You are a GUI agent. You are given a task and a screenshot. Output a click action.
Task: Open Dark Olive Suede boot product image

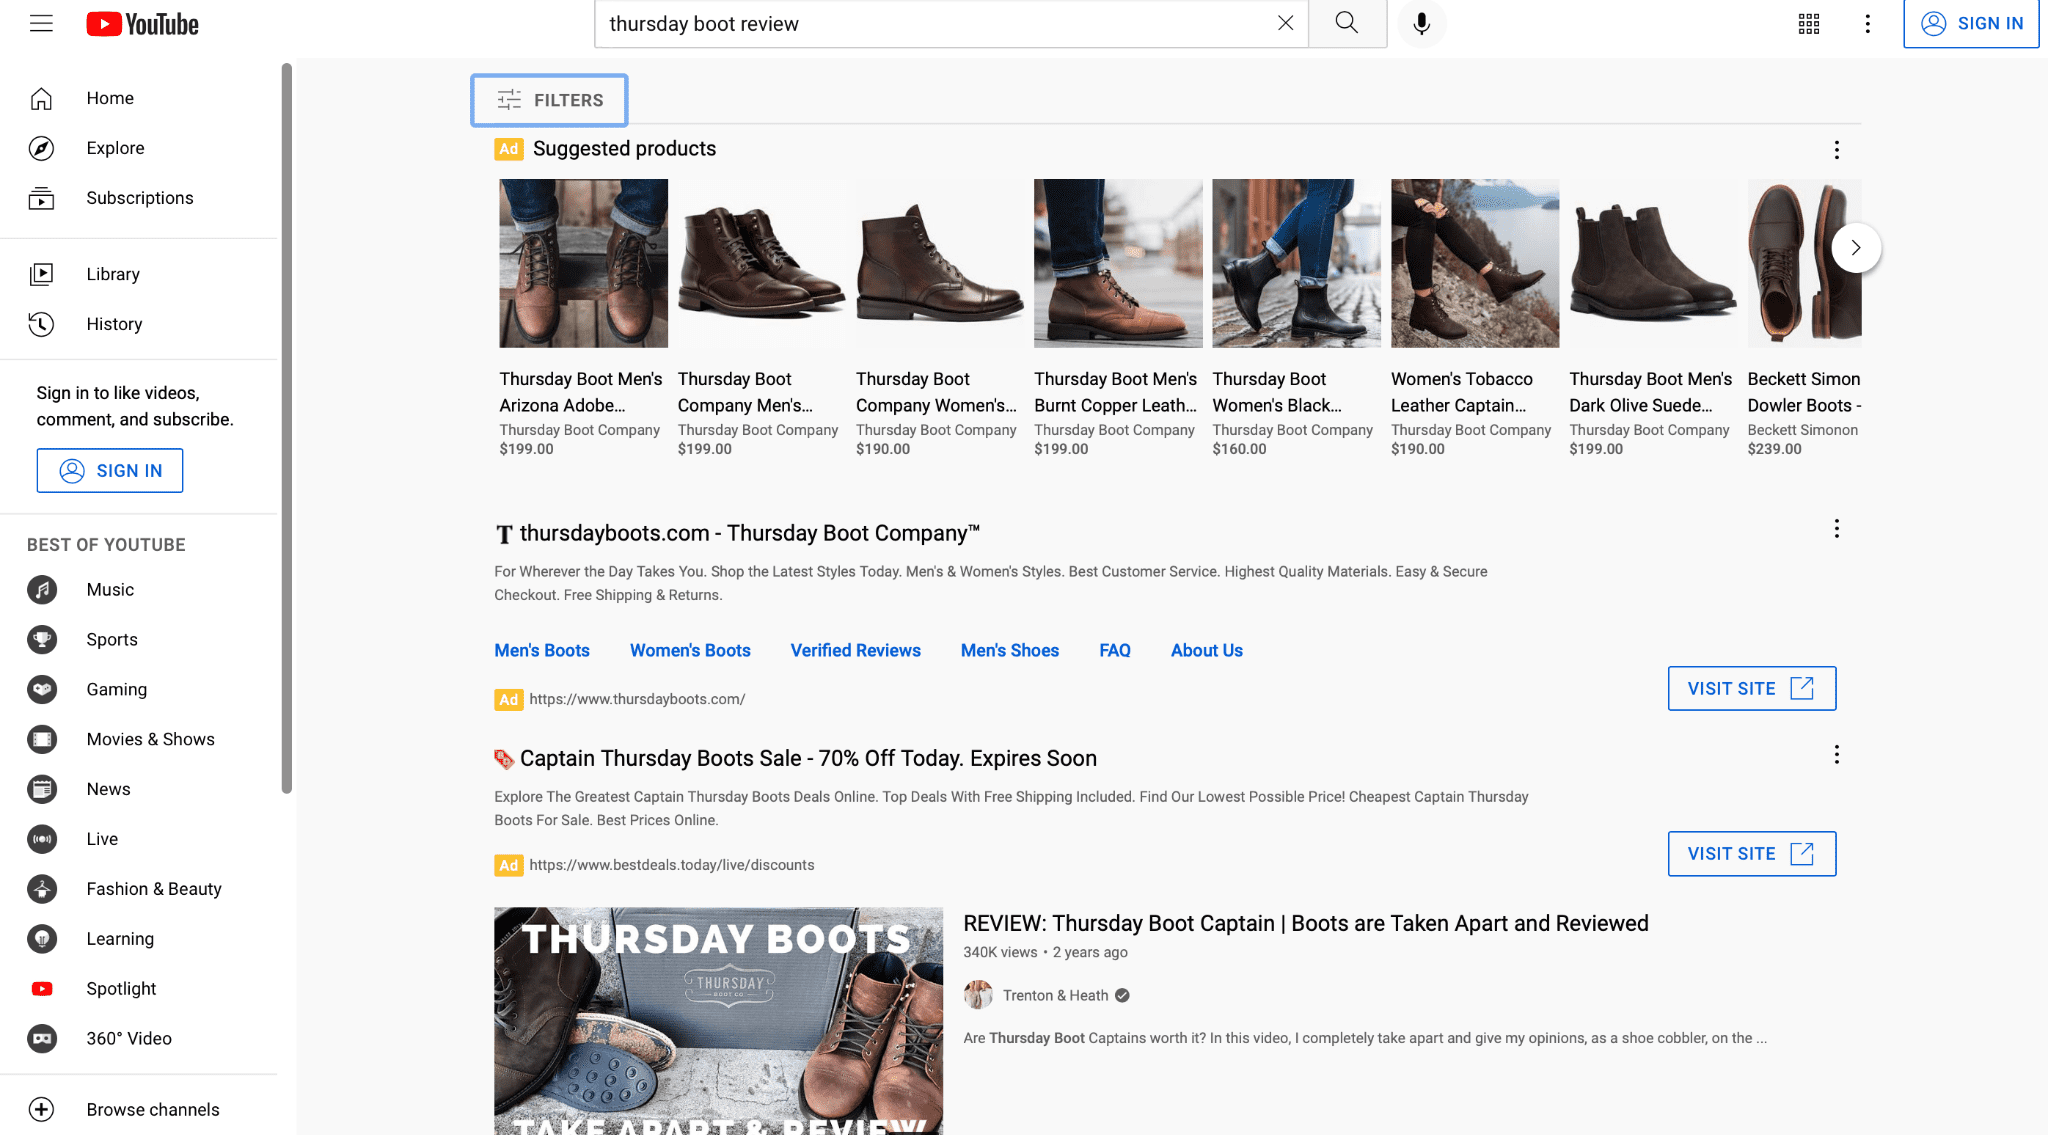tap(1653, 263)
